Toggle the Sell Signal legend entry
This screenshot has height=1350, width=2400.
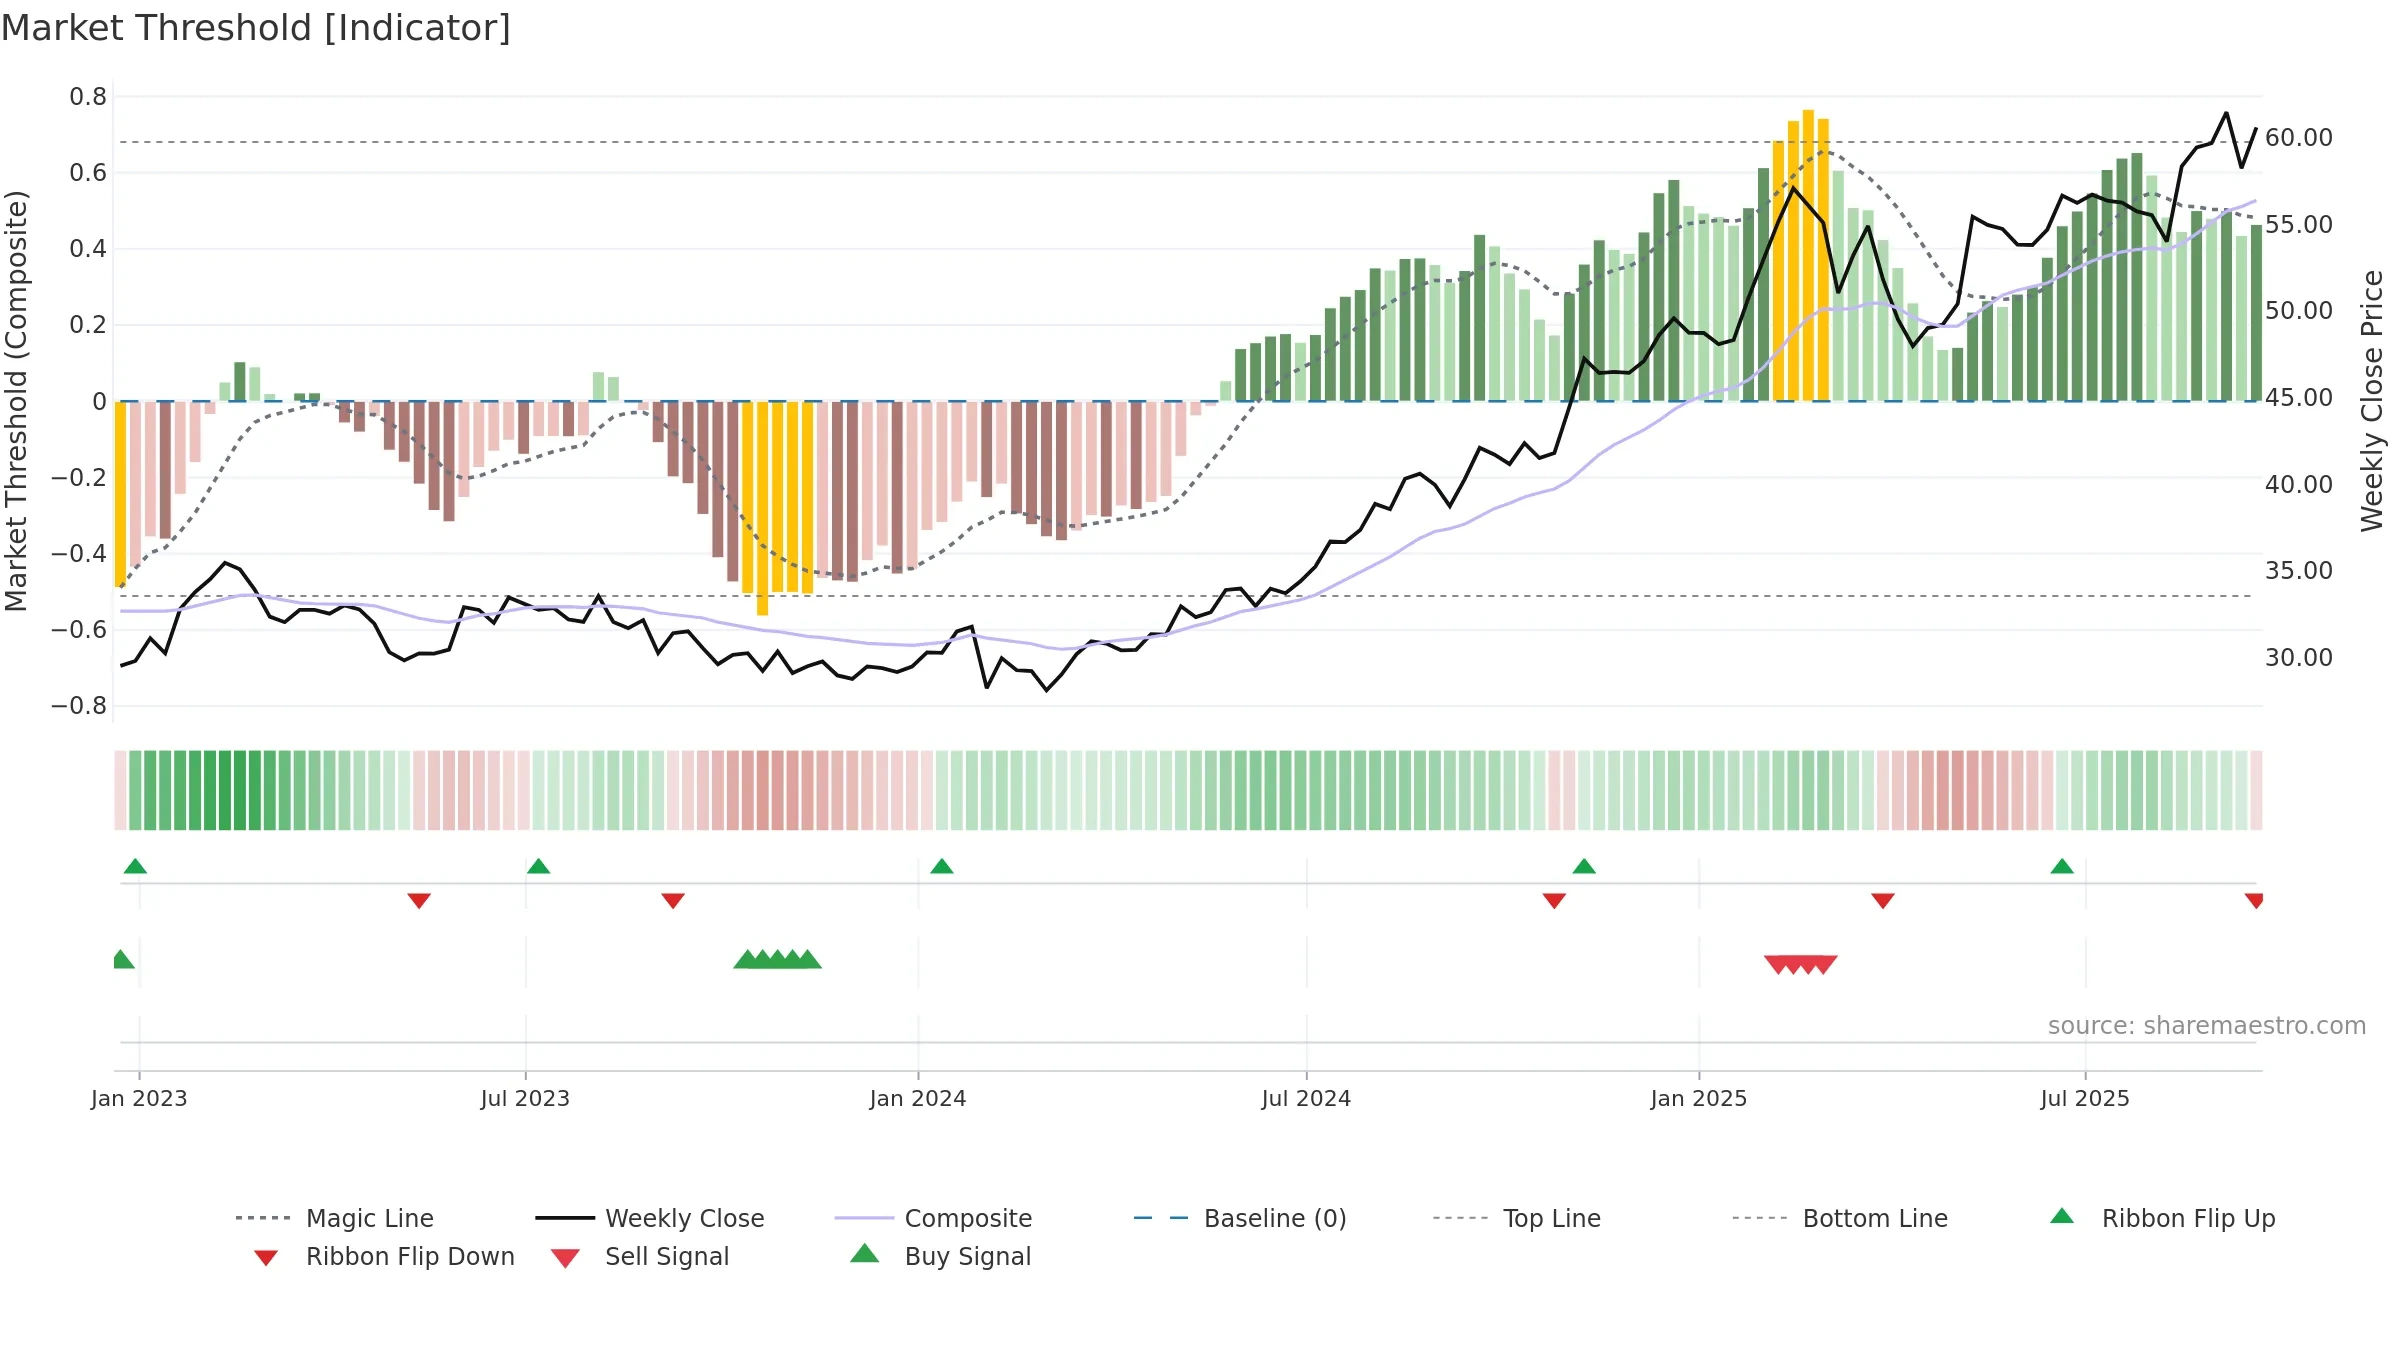640,1256
